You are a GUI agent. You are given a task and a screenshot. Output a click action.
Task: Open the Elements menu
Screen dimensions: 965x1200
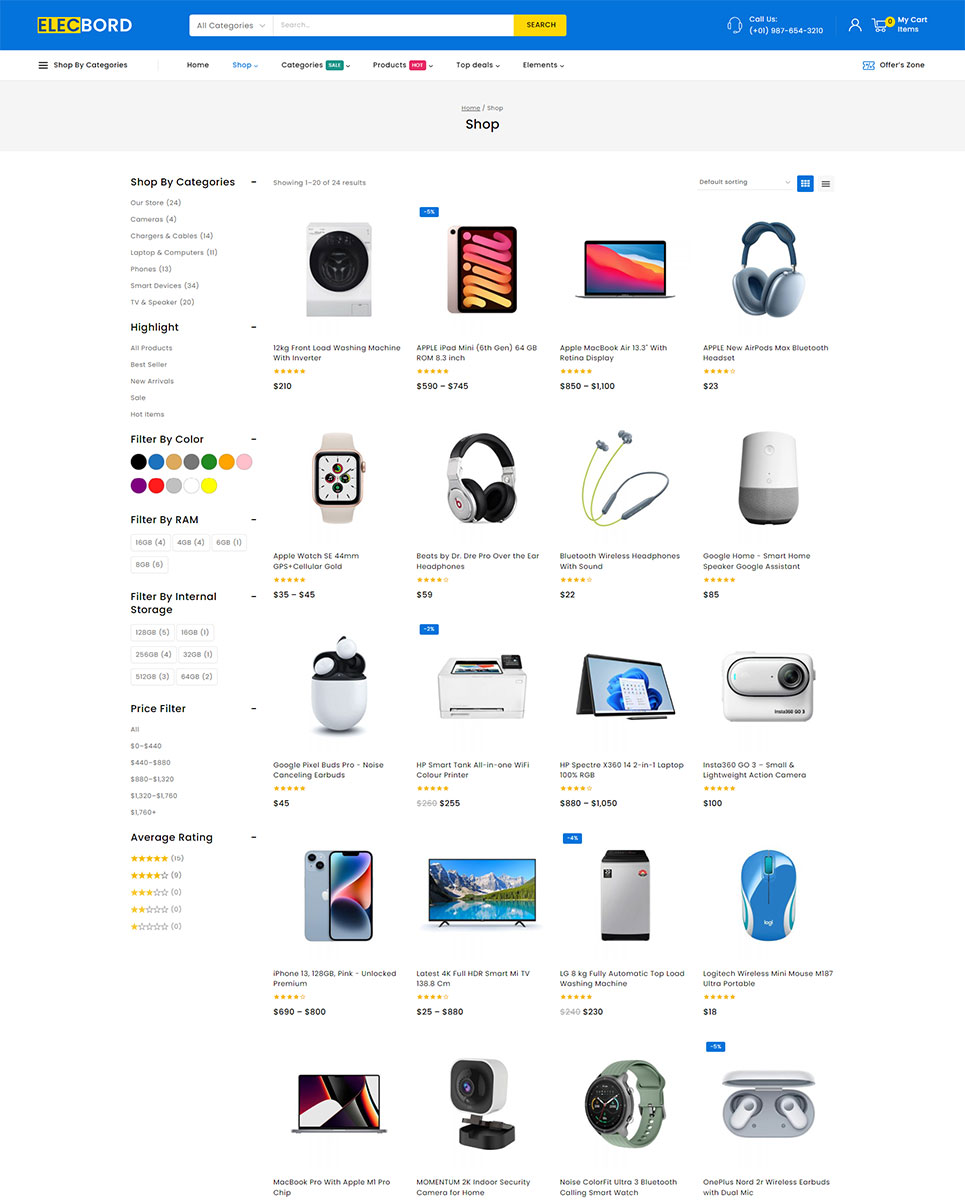(543, 65)
